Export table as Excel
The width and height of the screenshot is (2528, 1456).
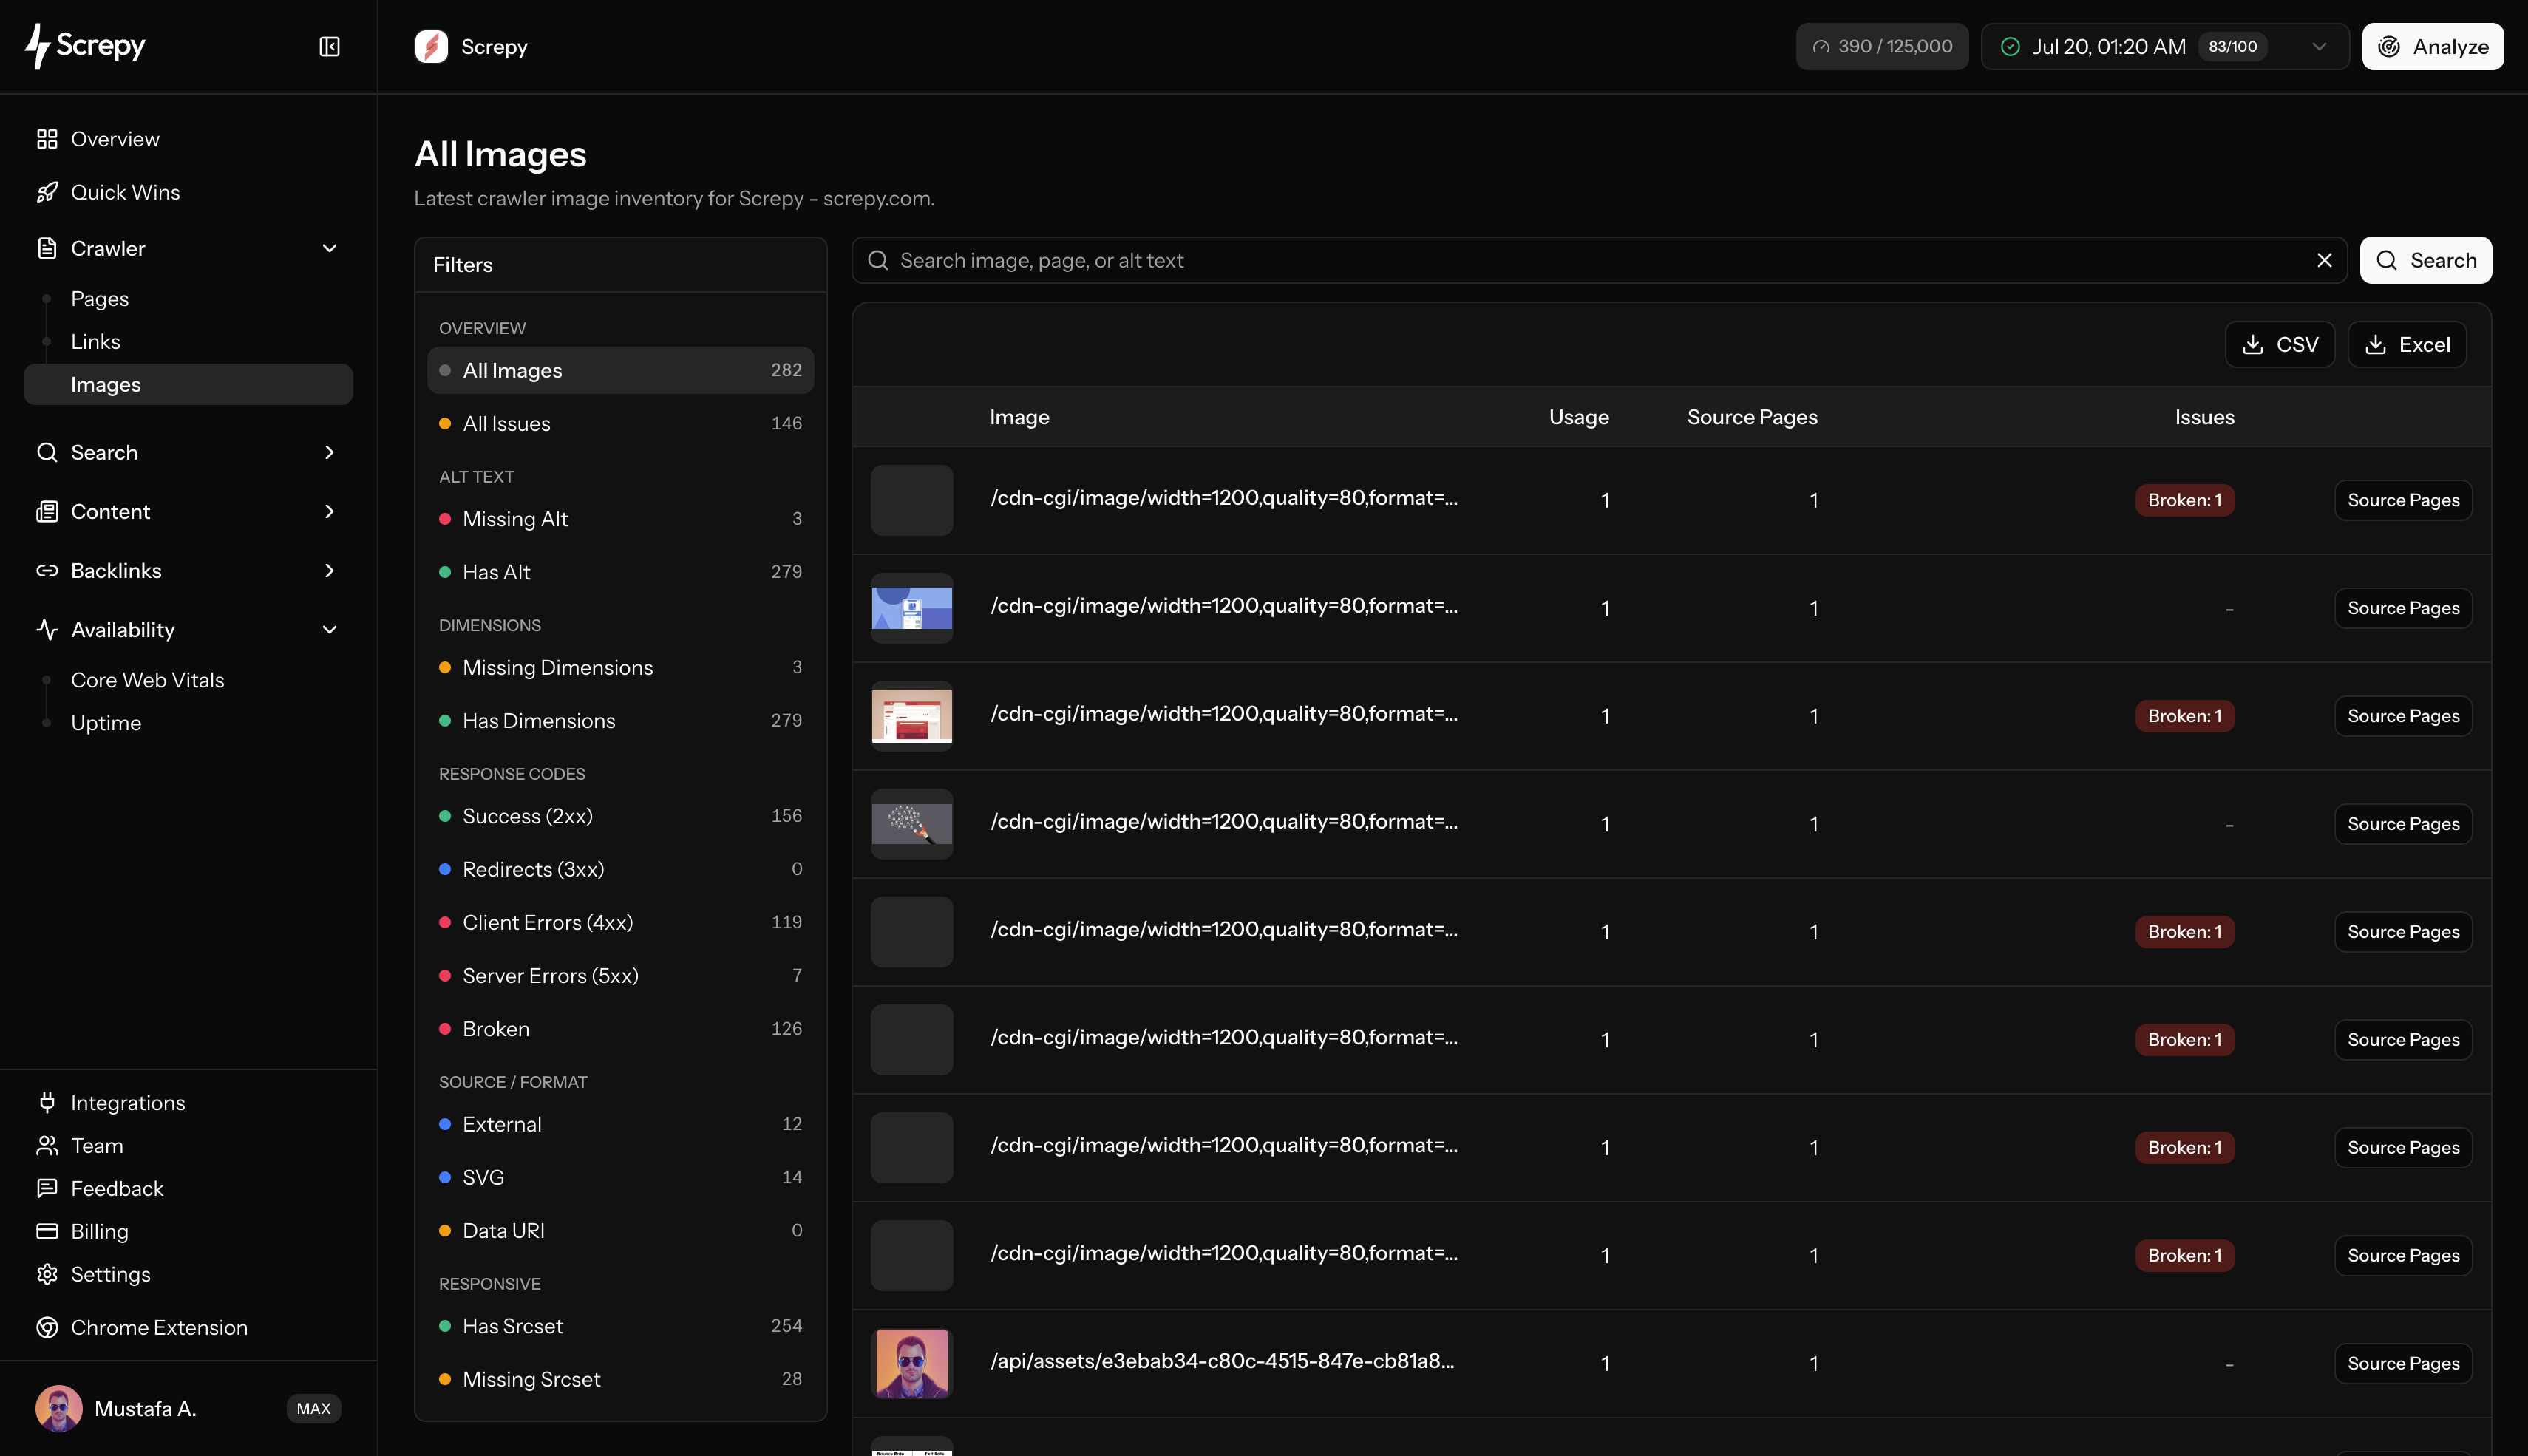click(2406, 344)
